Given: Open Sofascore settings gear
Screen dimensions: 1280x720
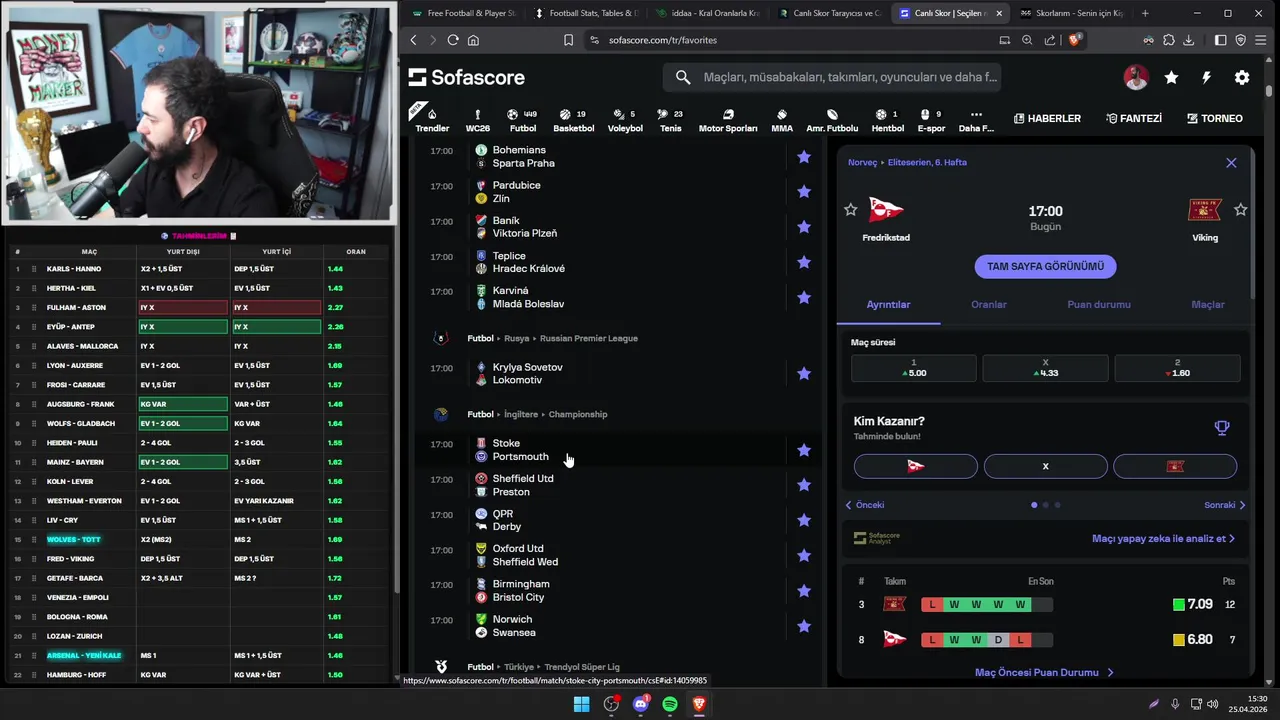Looking at the screenshot, I should (1242, 77).
